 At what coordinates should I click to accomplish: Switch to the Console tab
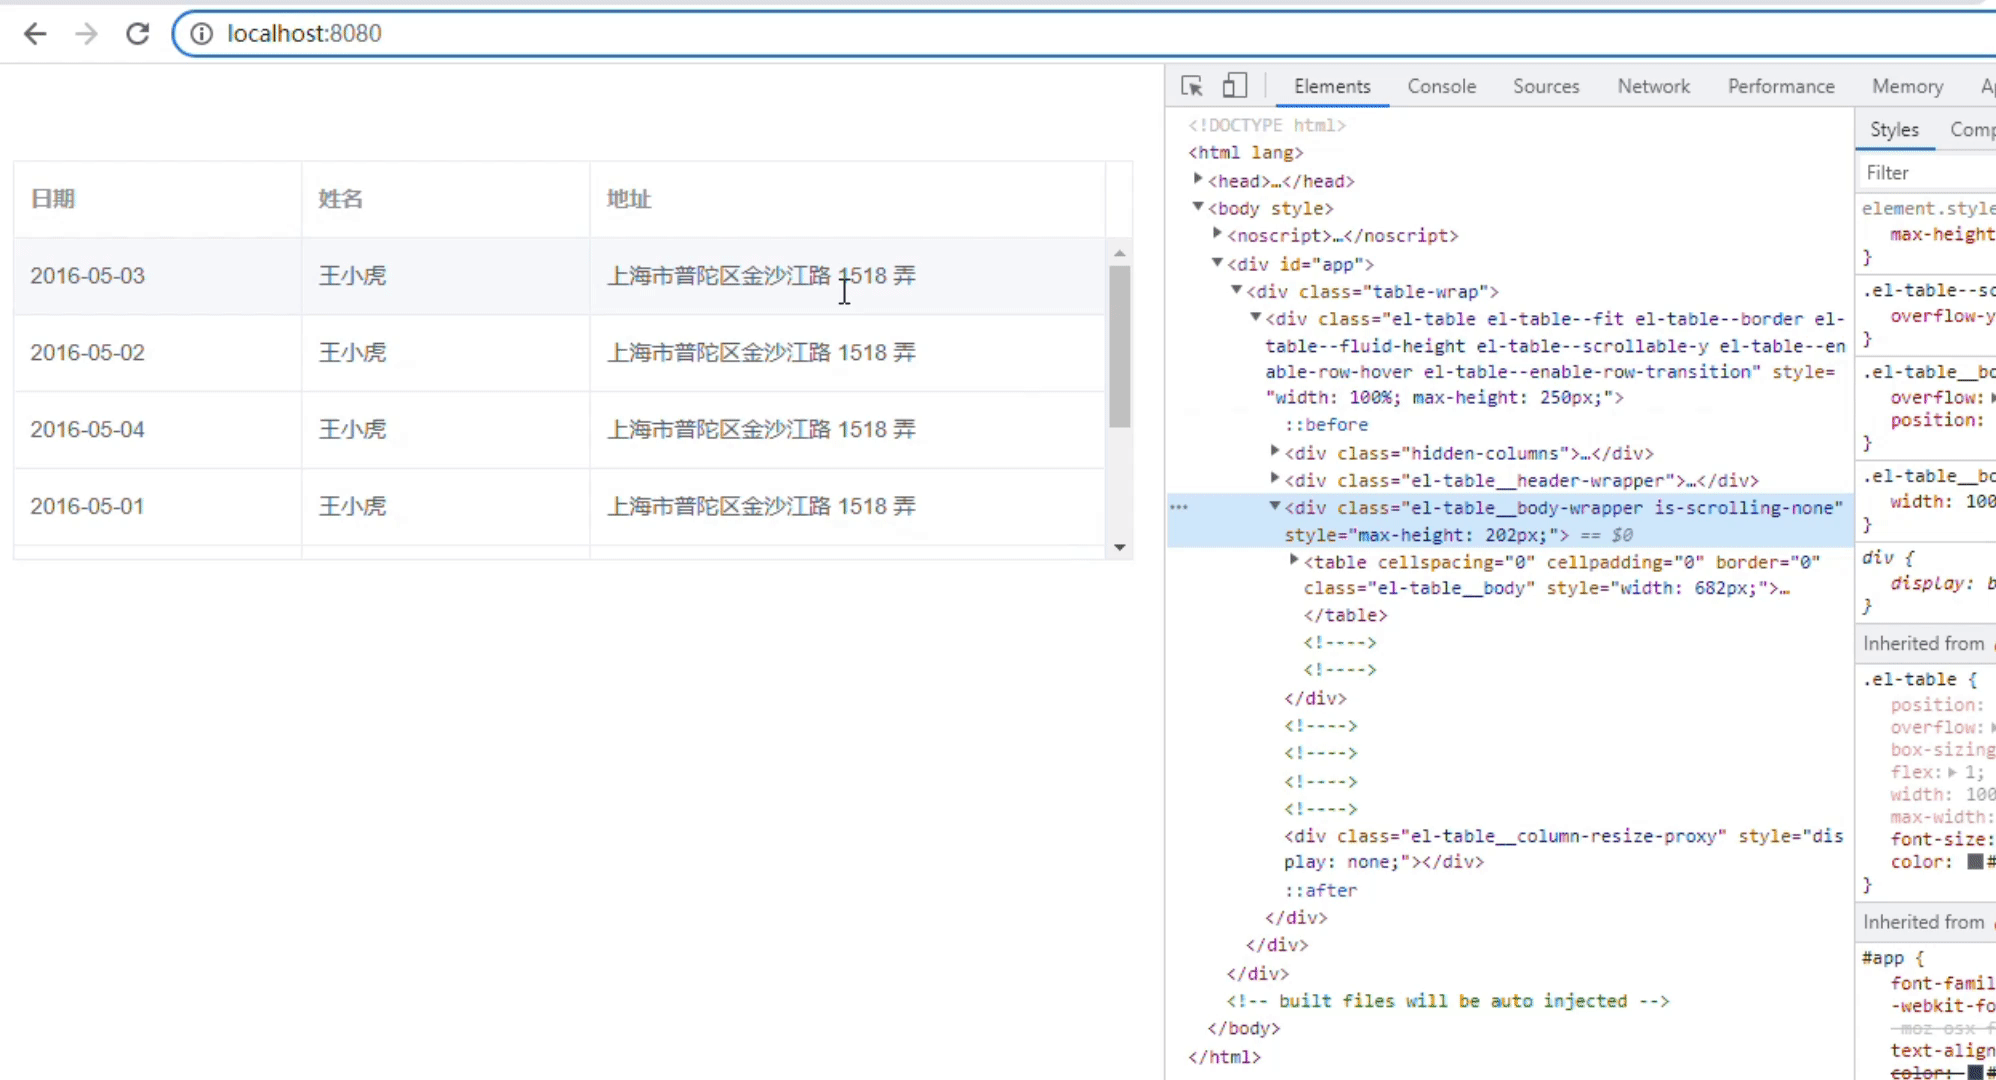click(x=1441, y=86)
